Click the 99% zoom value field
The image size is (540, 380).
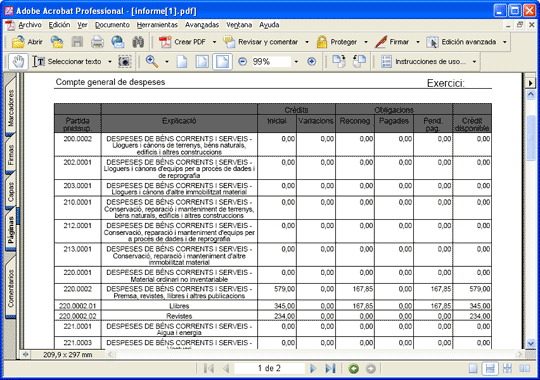coord(271,62)
